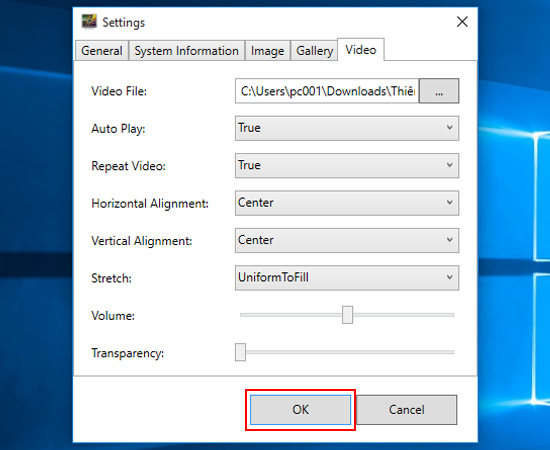Open the Vertical Alignment combo box
The image size is (550, 450).
point(347,240)
